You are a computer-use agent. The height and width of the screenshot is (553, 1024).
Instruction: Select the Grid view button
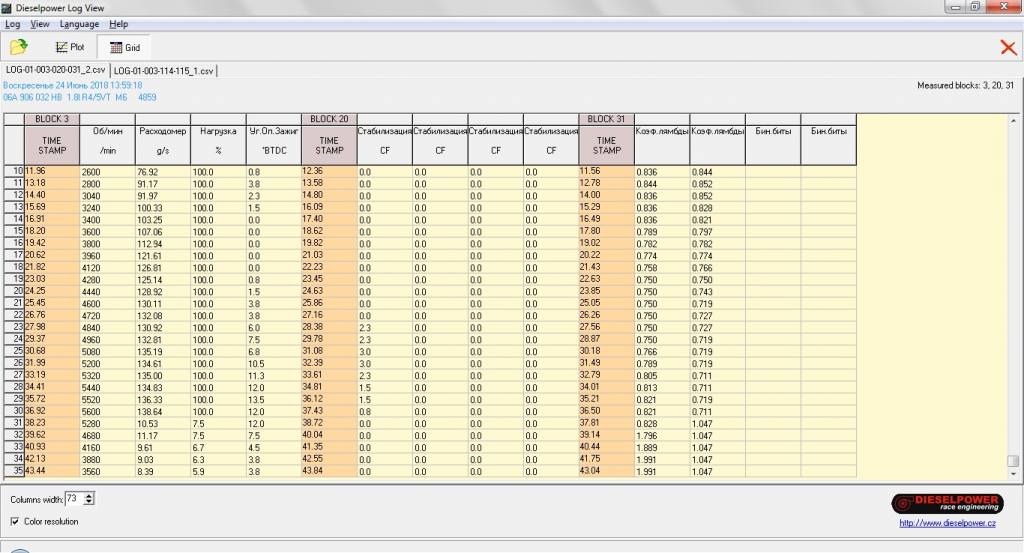124,47
